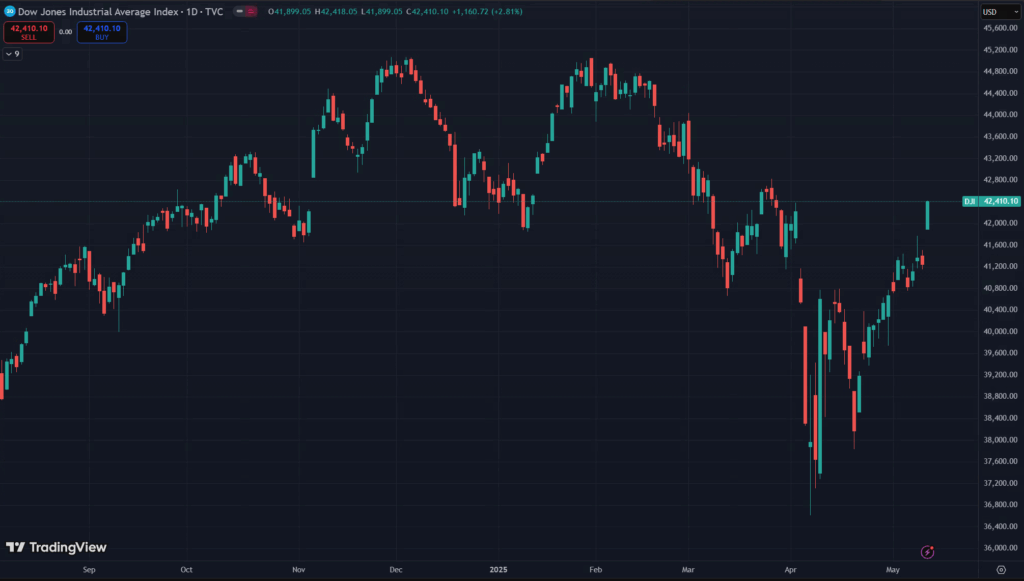Click the close value C42,410.10

(427, 12)
